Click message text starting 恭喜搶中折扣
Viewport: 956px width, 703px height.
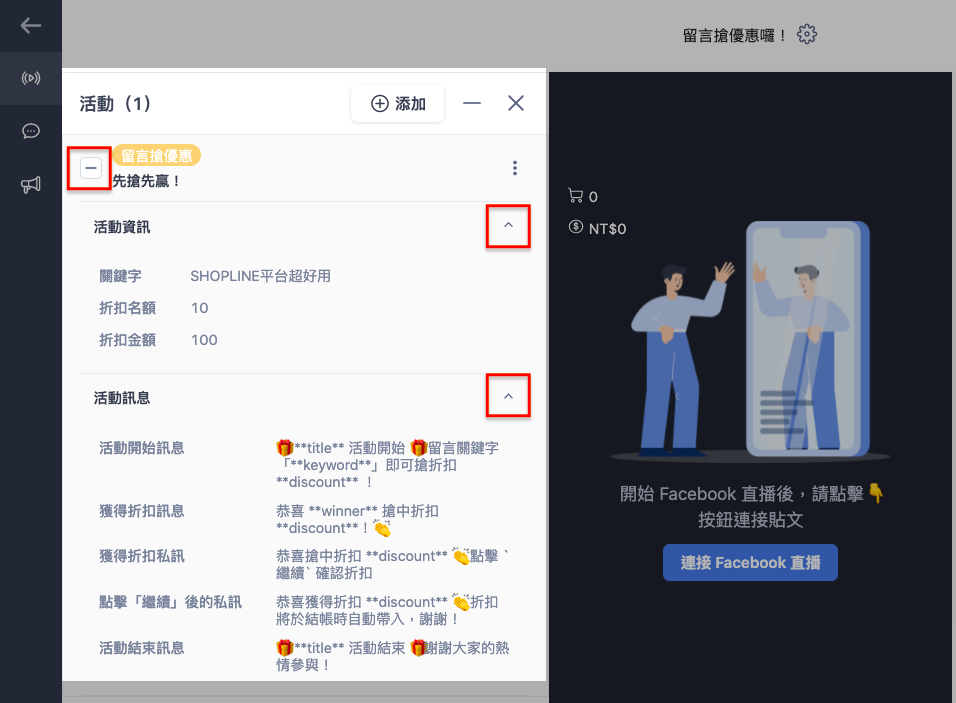(393, 565)
